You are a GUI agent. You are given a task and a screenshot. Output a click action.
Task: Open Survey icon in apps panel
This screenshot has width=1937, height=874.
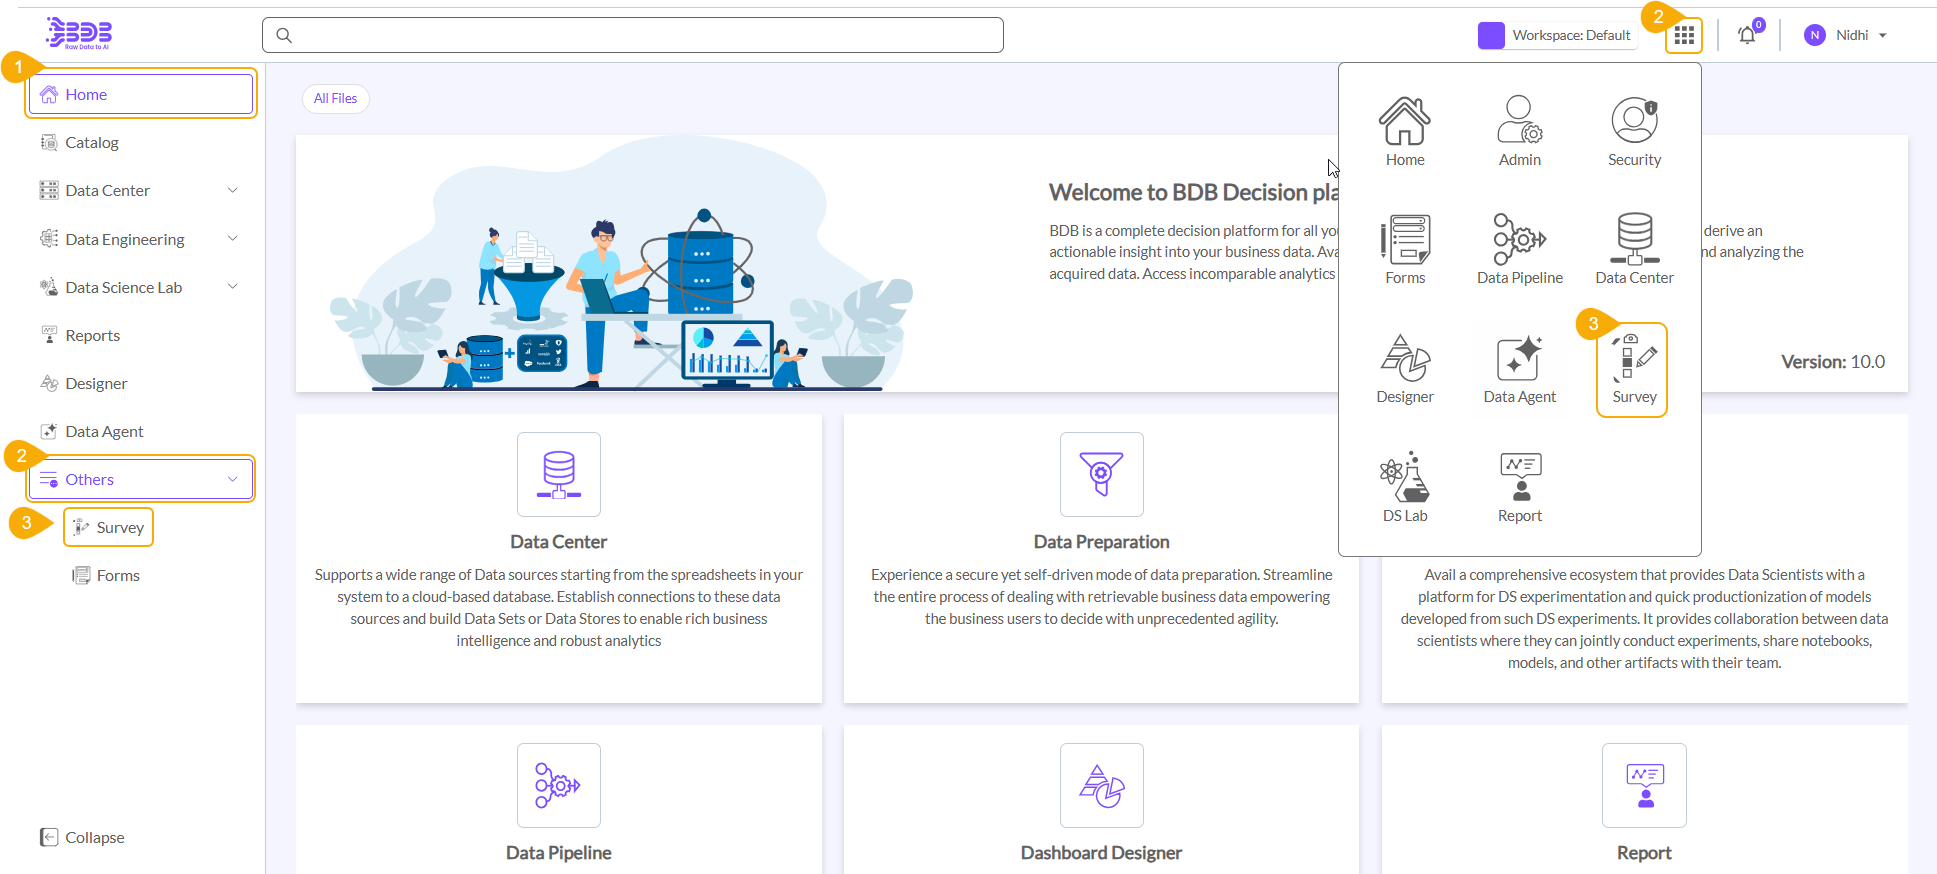(x=1633, y=370)
